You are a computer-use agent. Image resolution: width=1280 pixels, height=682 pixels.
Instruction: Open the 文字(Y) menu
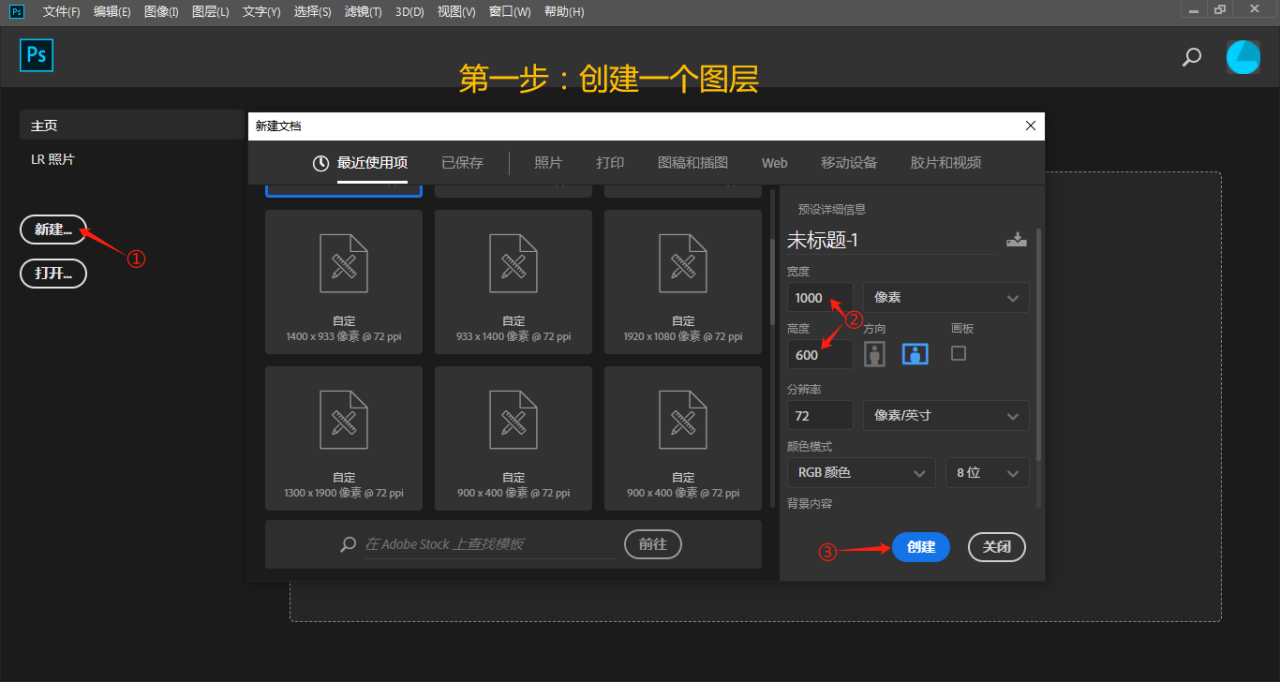pos(261,12)
